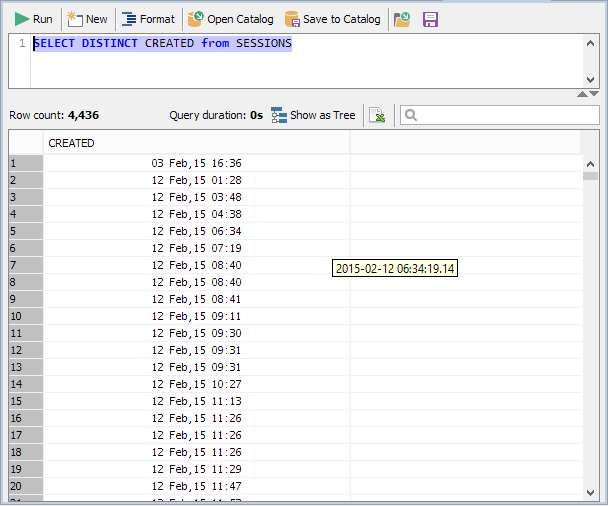The image size is (608, 506).
Task: Click the search magnifier icon
Action: (x=411, y=115)
